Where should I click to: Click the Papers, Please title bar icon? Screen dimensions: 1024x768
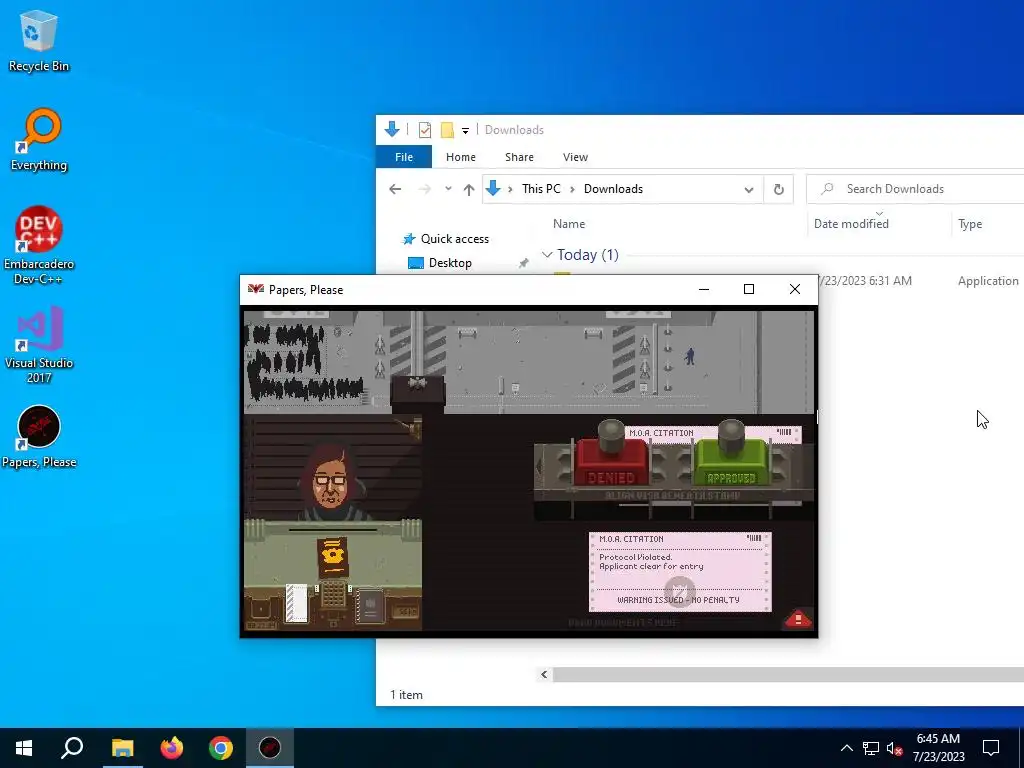255,289
